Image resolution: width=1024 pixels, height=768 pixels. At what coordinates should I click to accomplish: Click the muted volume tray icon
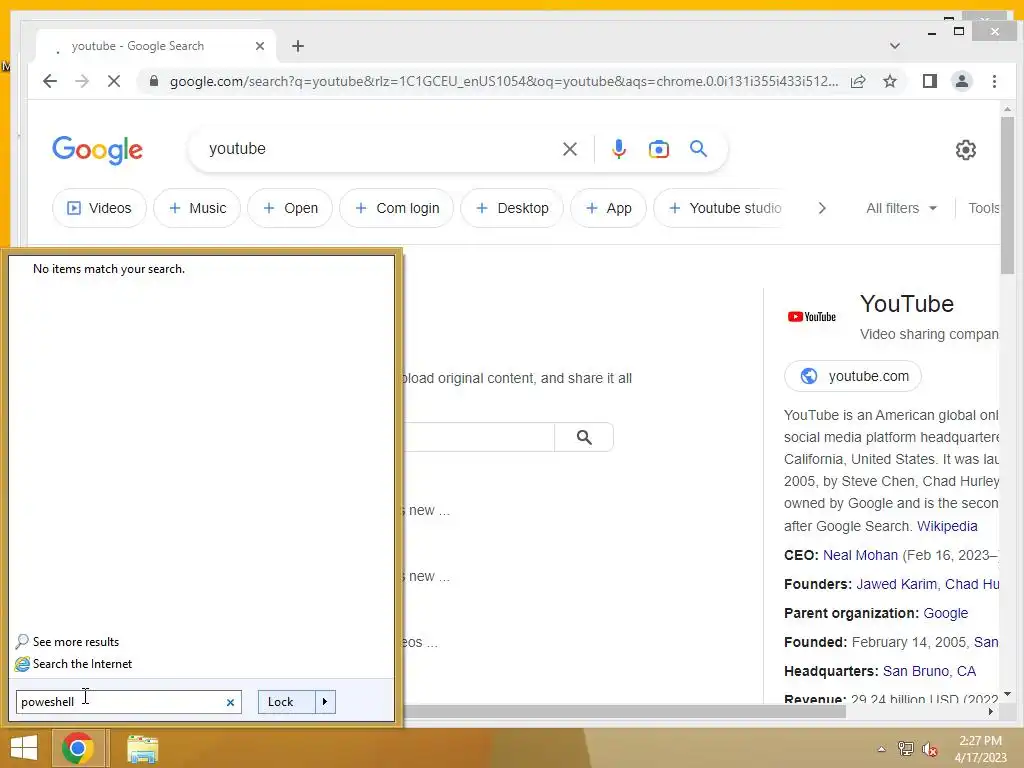pos(929,749)
